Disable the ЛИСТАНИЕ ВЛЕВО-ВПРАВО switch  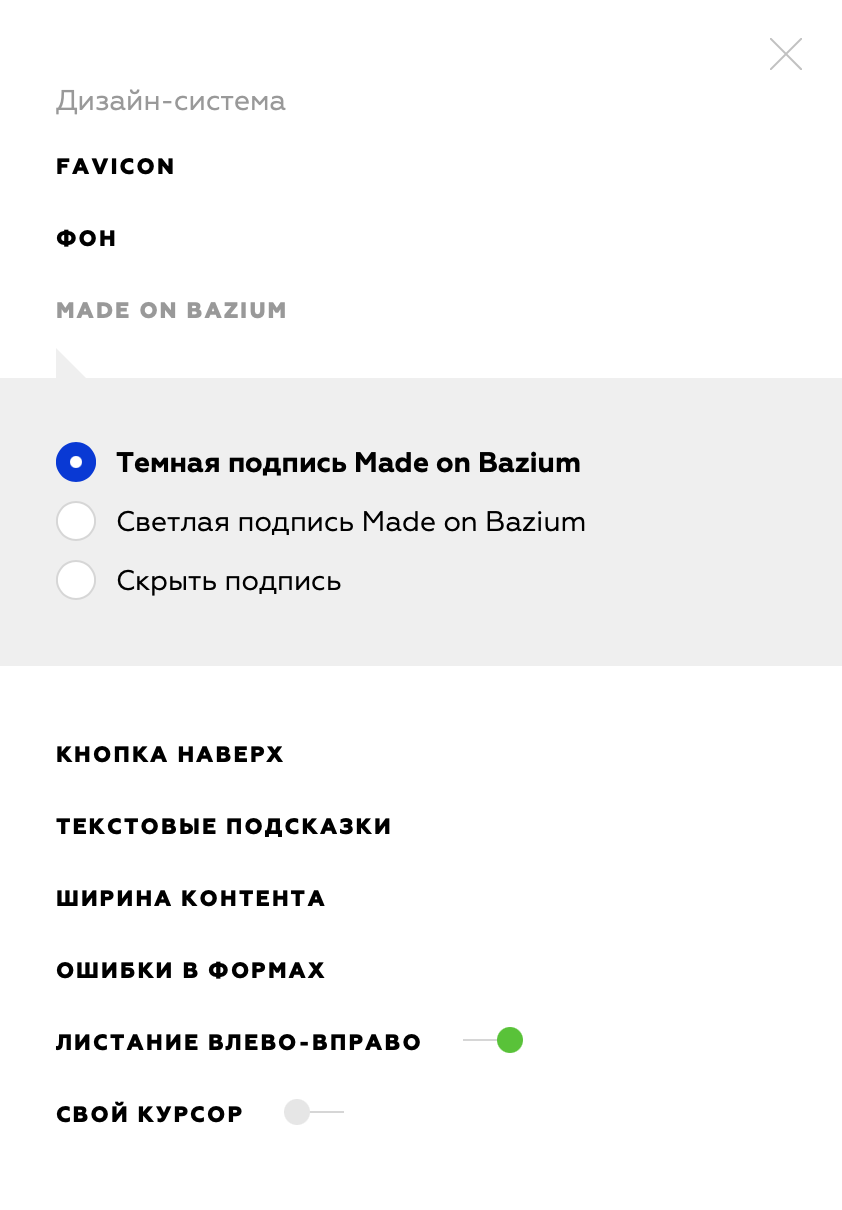[496, 1041]
